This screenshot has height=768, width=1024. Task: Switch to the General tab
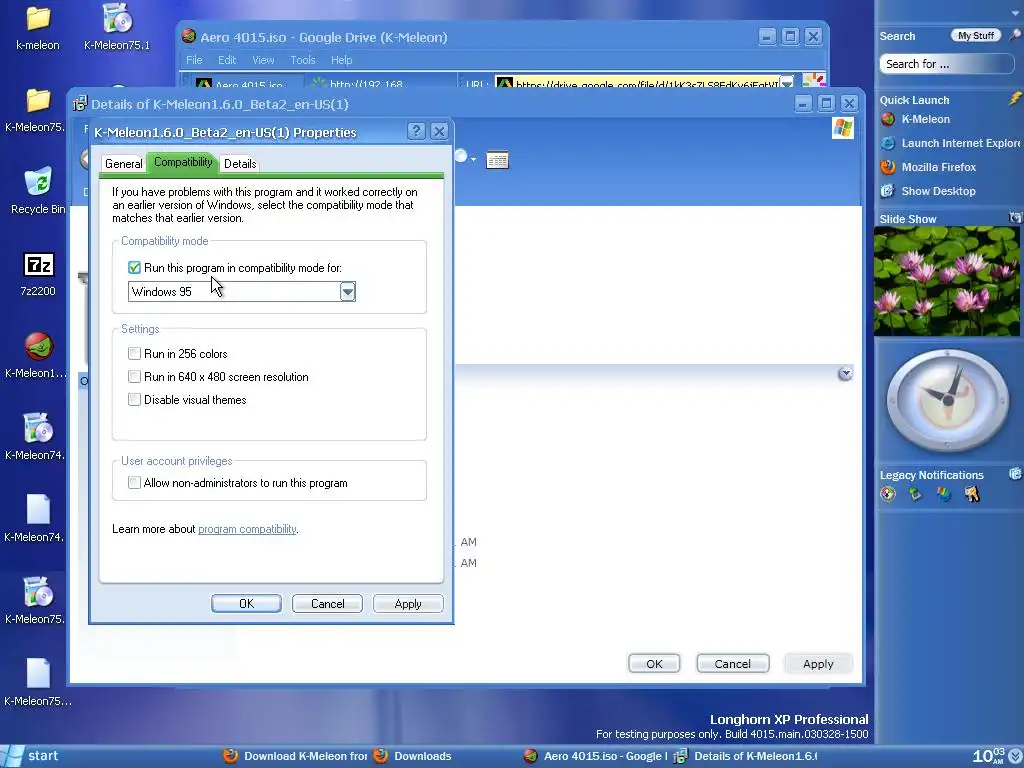coord(123,163)
